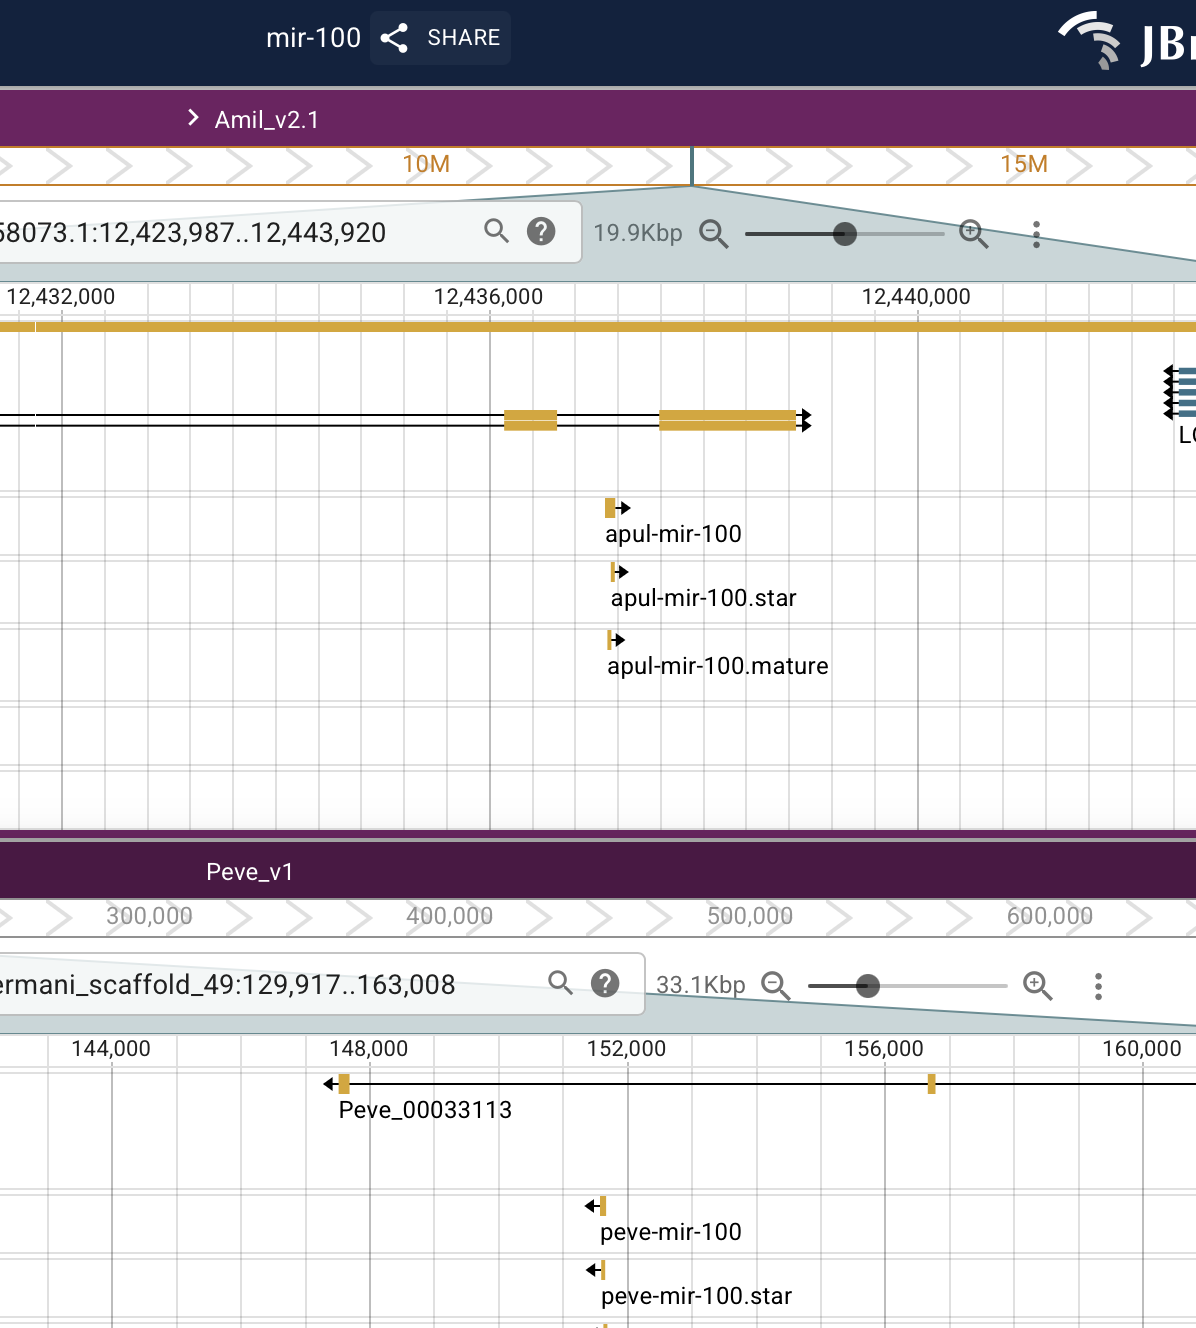Click the Peve_00033113 gene label
This screenshot has width=1196, height=1328.
[425, 1110]
